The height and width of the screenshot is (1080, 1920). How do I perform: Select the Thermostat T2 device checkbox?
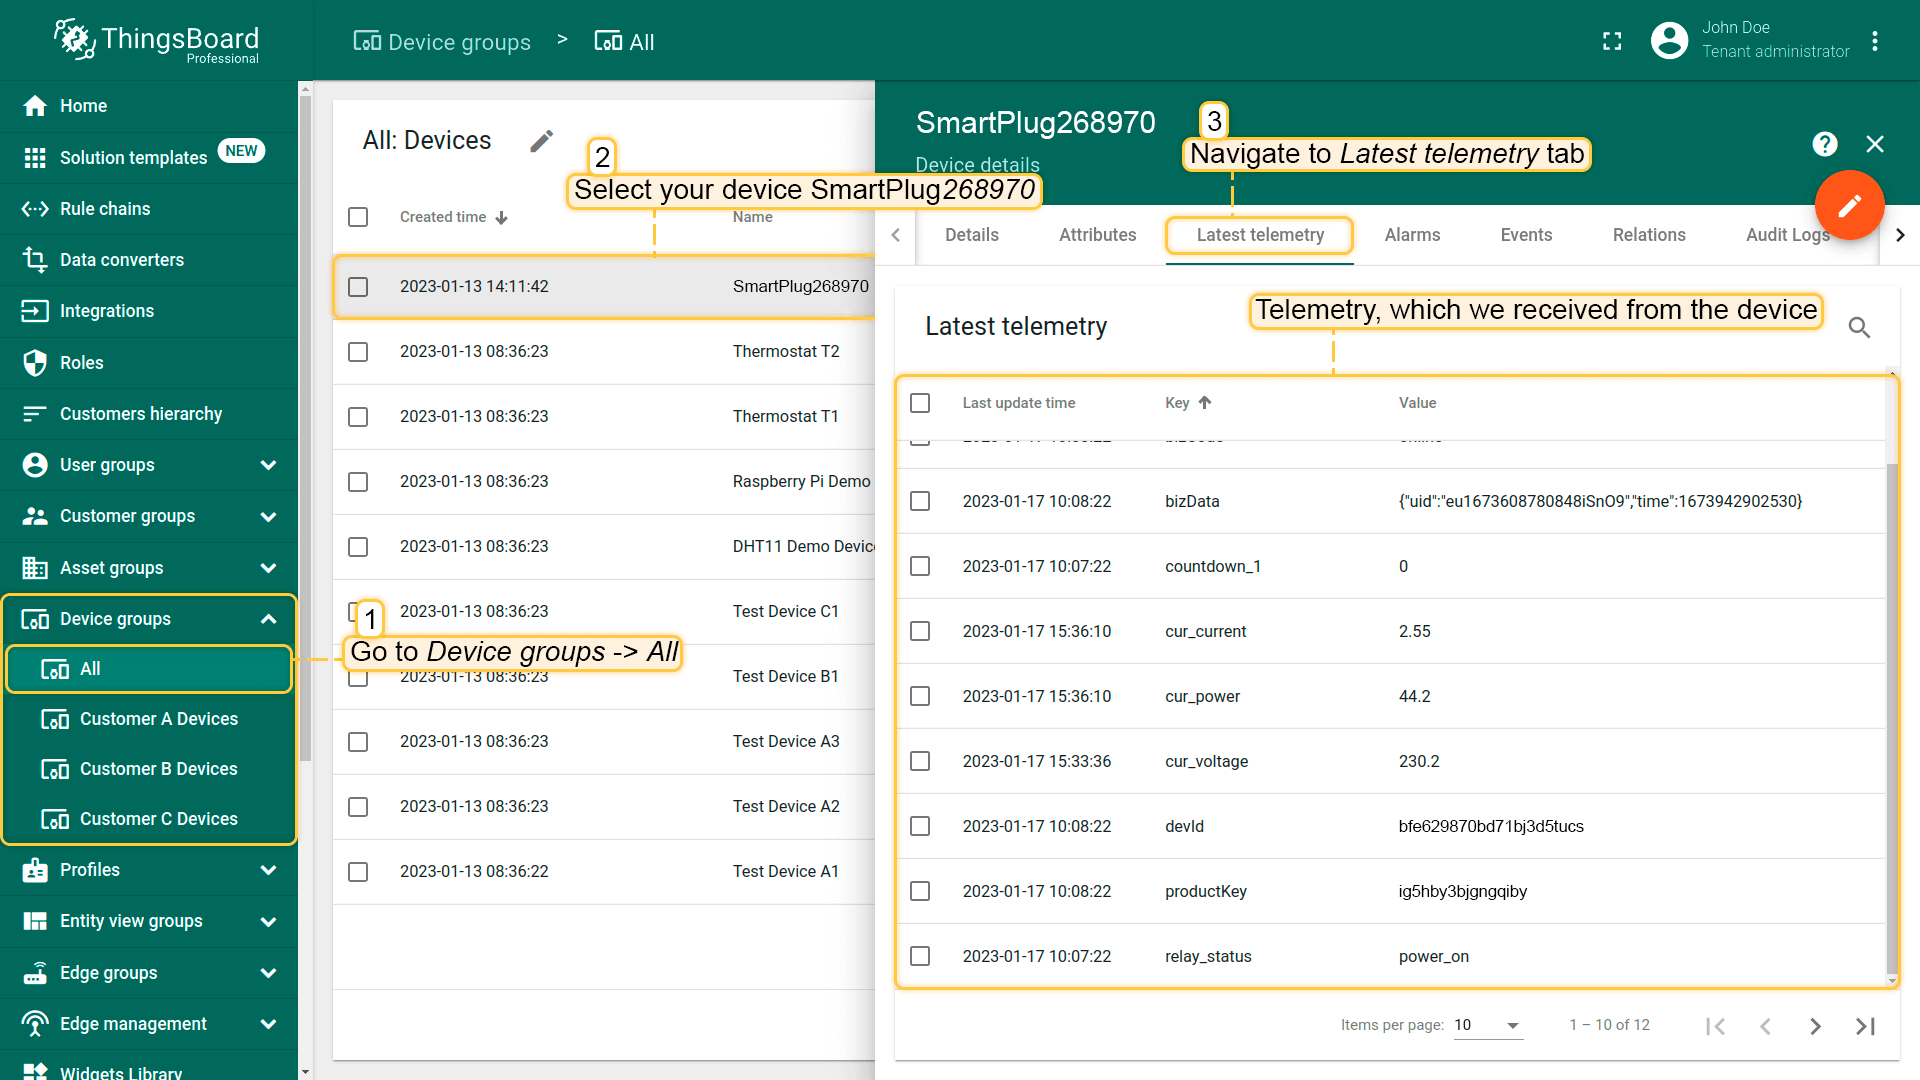pyautogui.click(x=358, y=352)
